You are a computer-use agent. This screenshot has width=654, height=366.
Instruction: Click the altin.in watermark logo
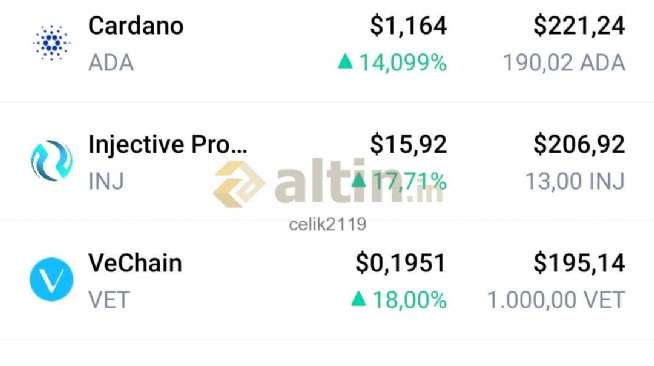click(x=328, y=183)
